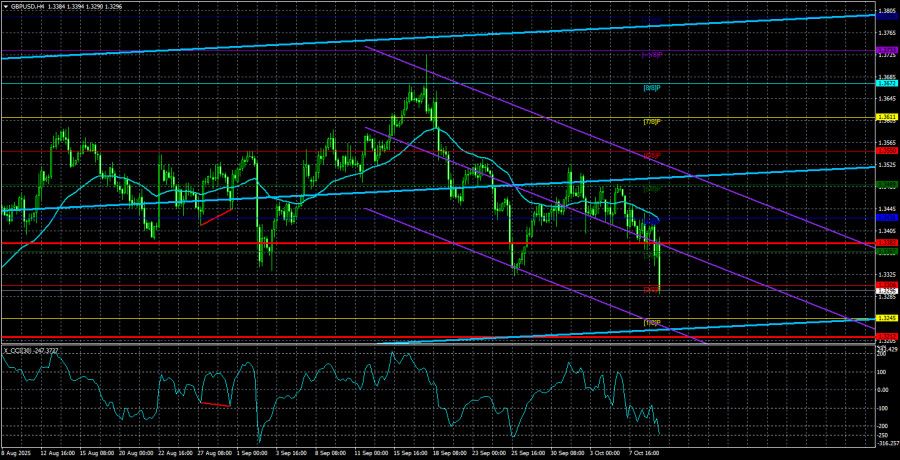Click the 1.3805 price scale value
The width and height of the screenshot is (900, 460).
click(x=885, y=12)
